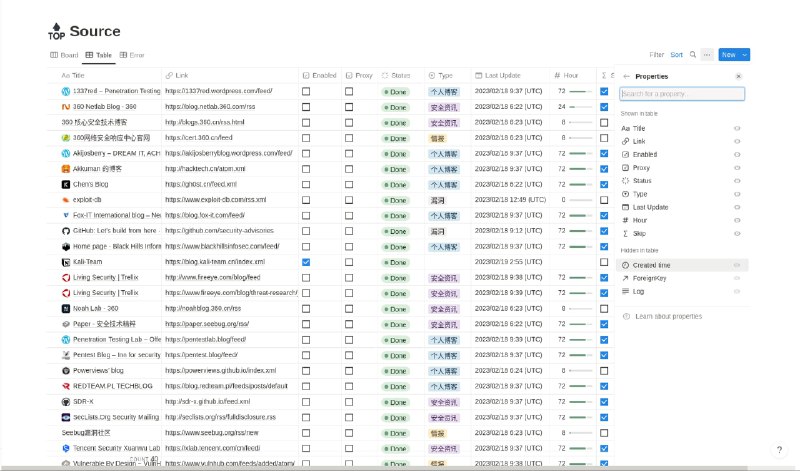
Task: Click the Powerviews' blog row icon
Action: point(66,370)
